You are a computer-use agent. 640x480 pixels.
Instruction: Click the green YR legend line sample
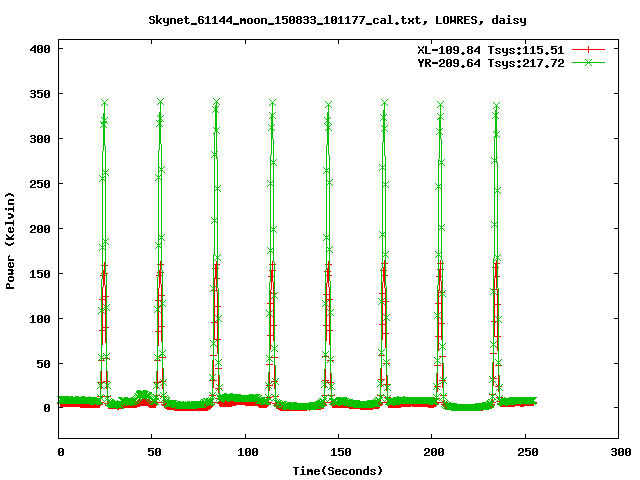tap(588, 62)
